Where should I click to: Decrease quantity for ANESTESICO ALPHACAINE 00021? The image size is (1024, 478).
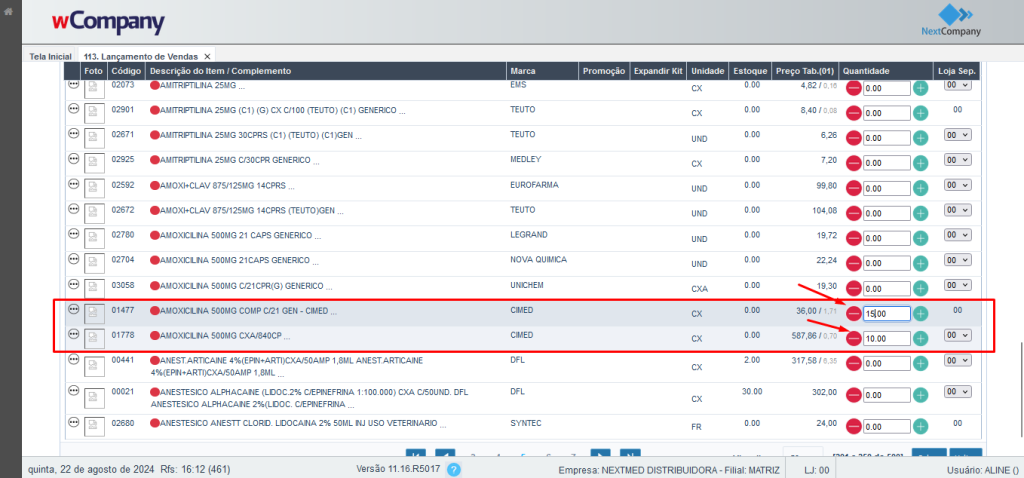(854, 395)
